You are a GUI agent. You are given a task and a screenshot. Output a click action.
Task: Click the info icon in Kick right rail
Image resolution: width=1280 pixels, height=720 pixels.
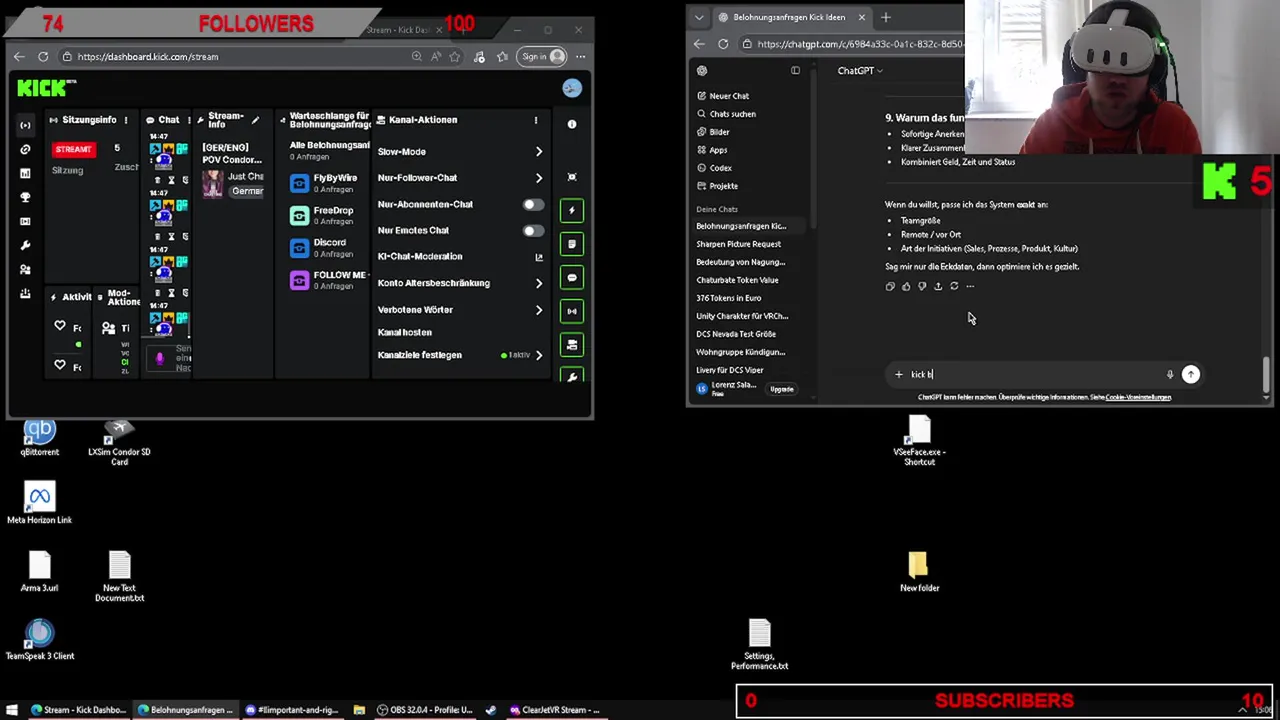click(572, 124)
